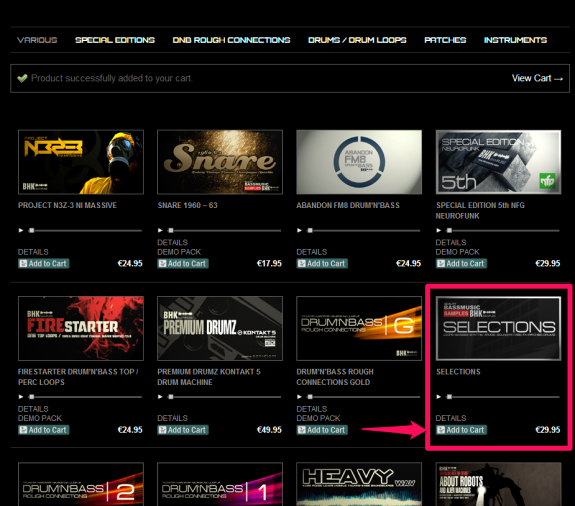Open the Instruments category tab

515,40
